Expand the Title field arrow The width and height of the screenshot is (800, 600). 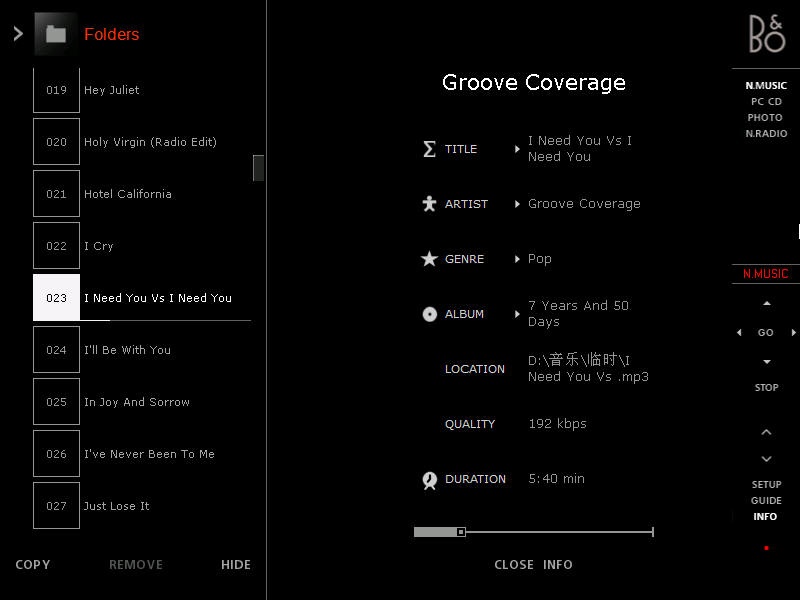[x=517, y=149]
